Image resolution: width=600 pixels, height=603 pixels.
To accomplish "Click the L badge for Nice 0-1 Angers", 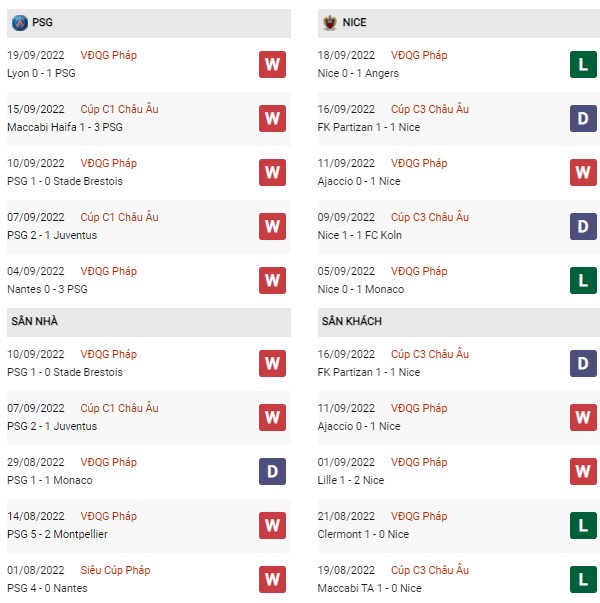I will [x=583, y=64].
